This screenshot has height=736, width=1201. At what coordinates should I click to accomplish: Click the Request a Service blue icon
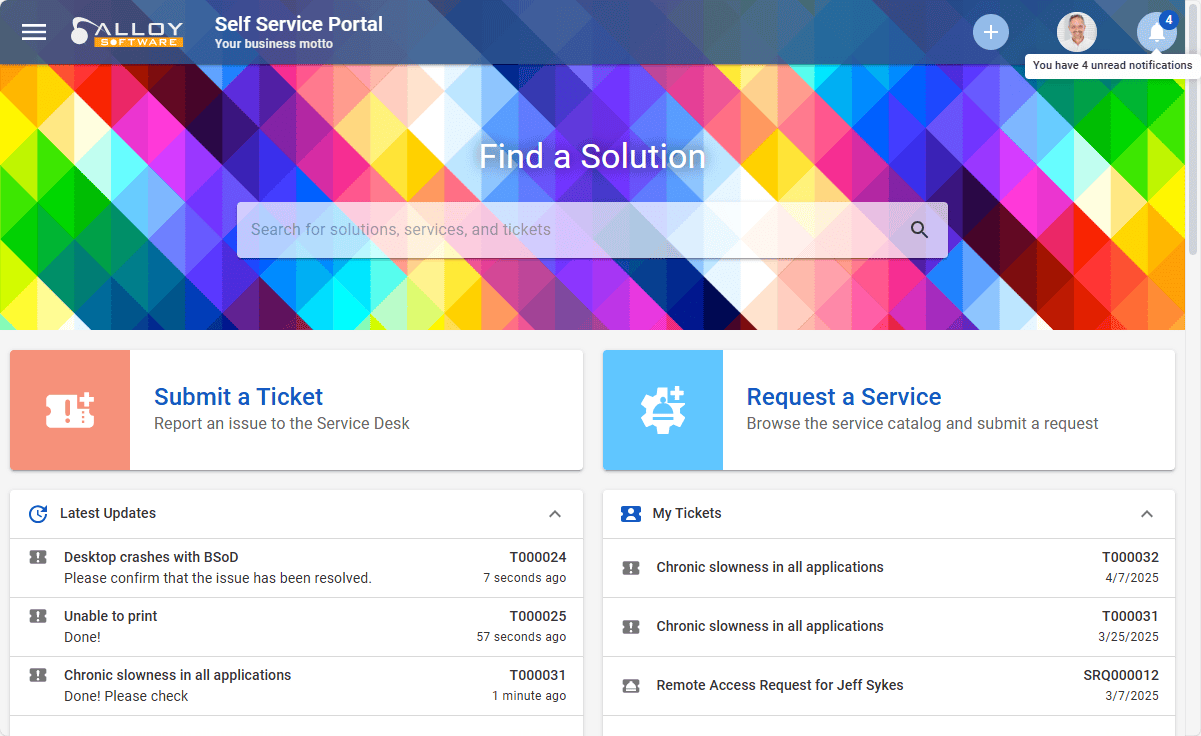663,410
